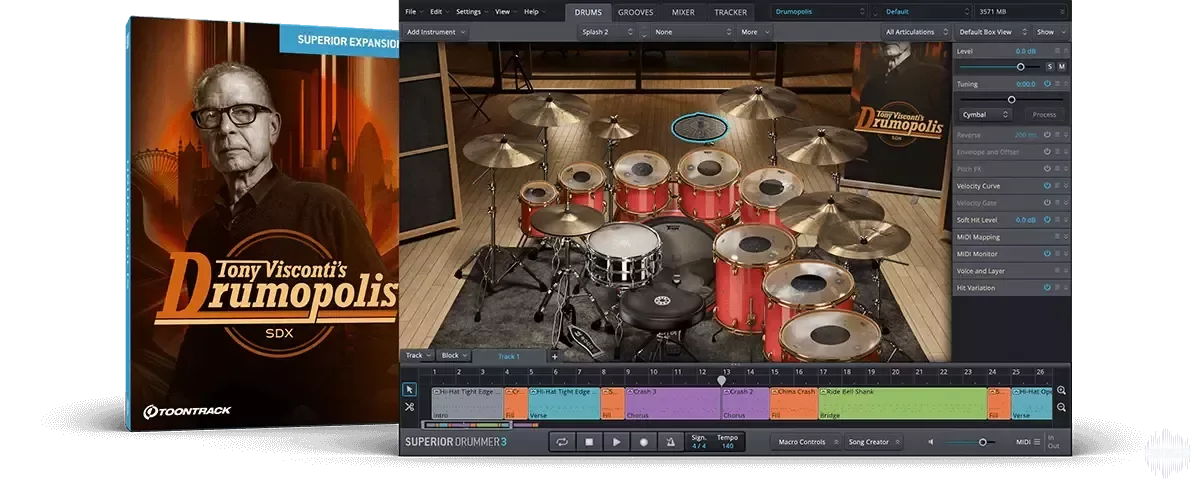Open the Splash 2 instrument selector
This screenshot has height=488, width=1200.
tap(607, 32)
